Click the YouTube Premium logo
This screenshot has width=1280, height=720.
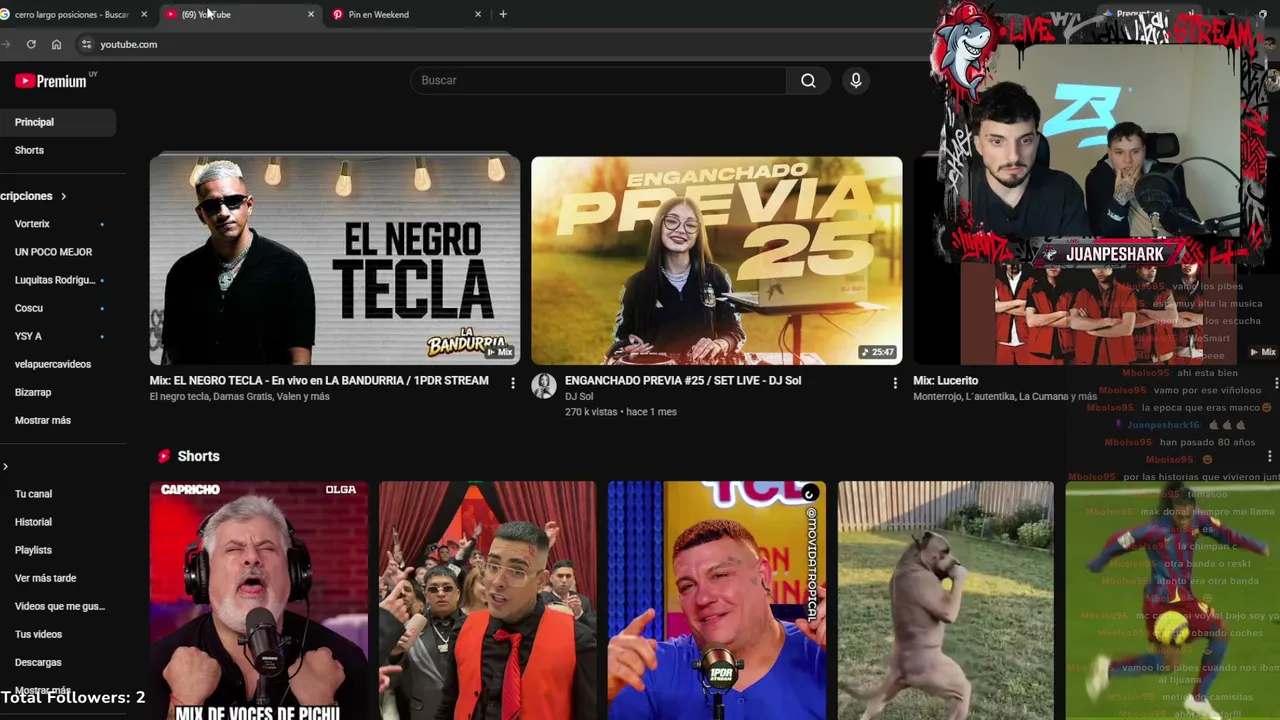point(52,81)
